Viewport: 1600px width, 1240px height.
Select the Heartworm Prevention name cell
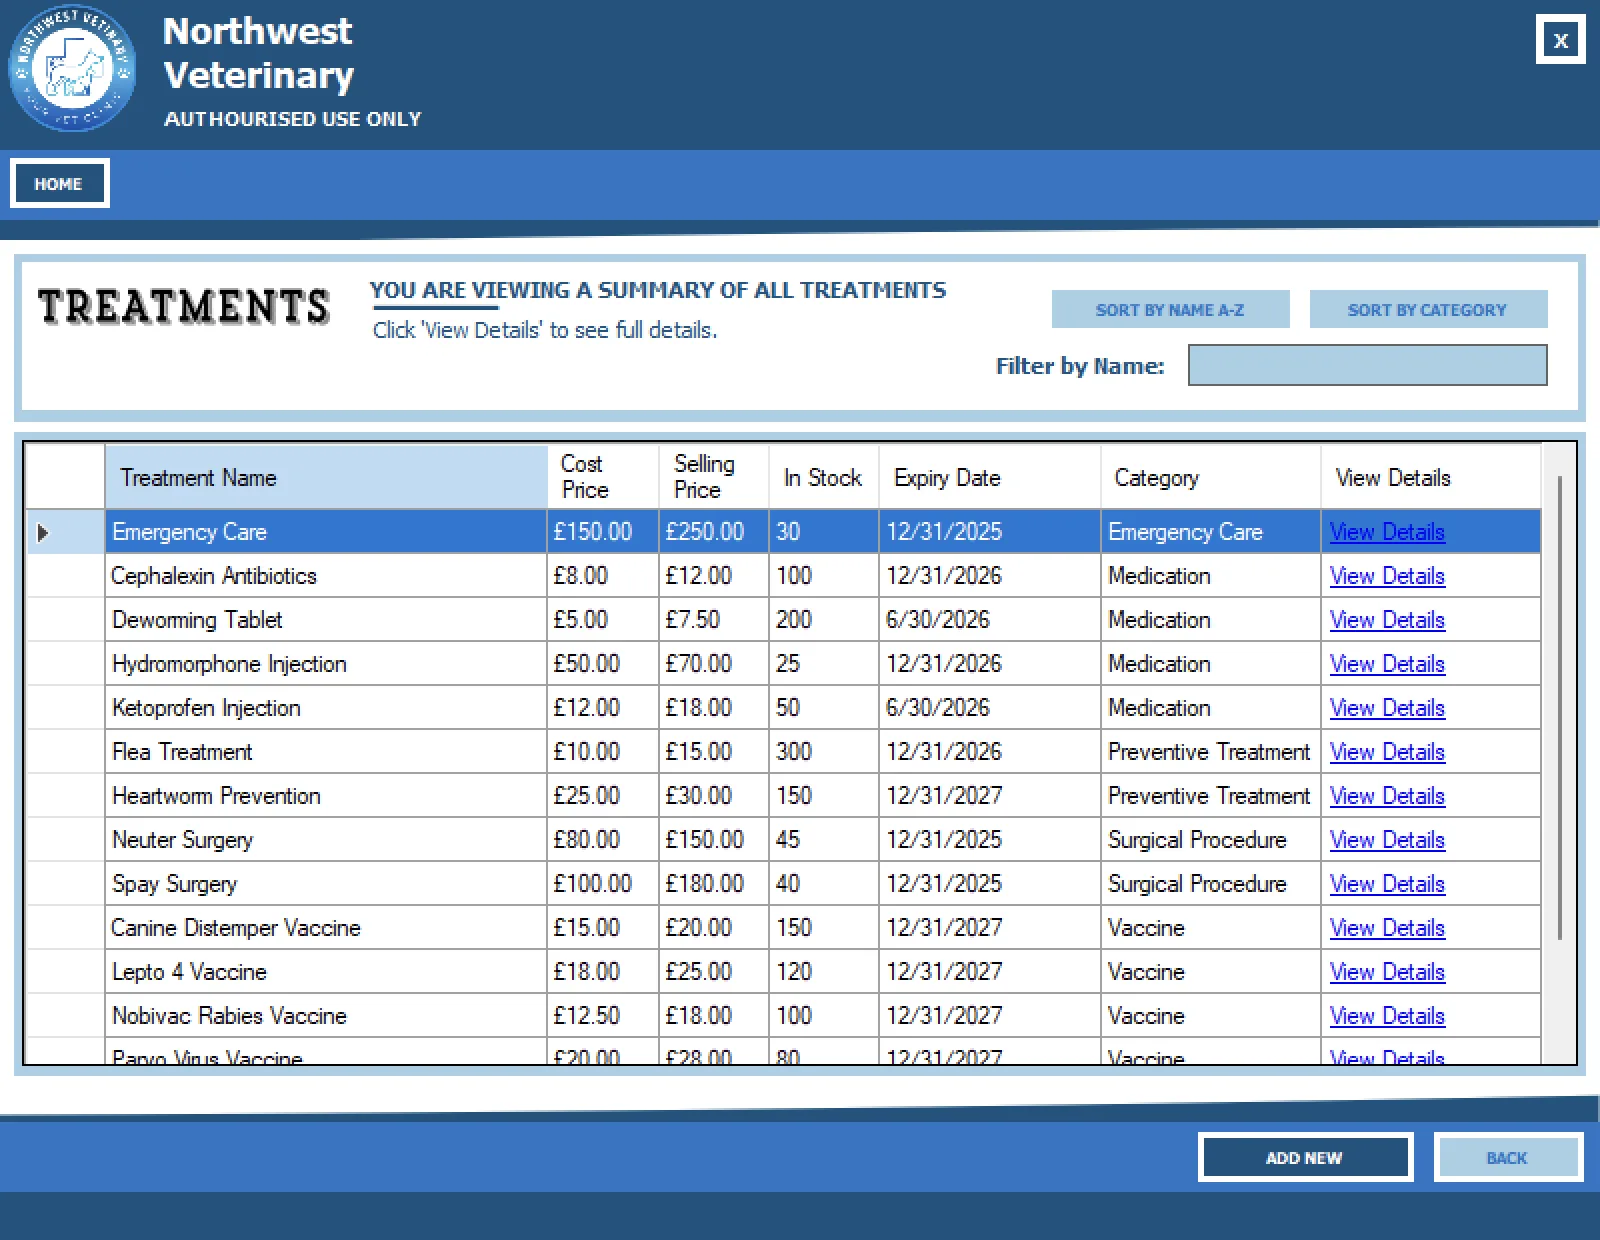click(x=326, y=796)
